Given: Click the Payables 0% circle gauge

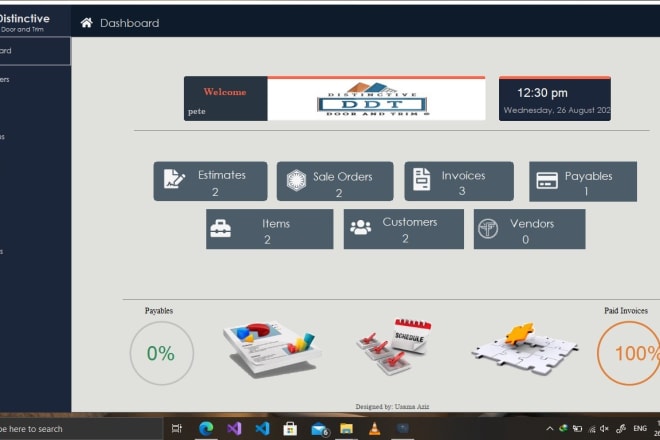Looking at the screenshot, I should point(162,353).
